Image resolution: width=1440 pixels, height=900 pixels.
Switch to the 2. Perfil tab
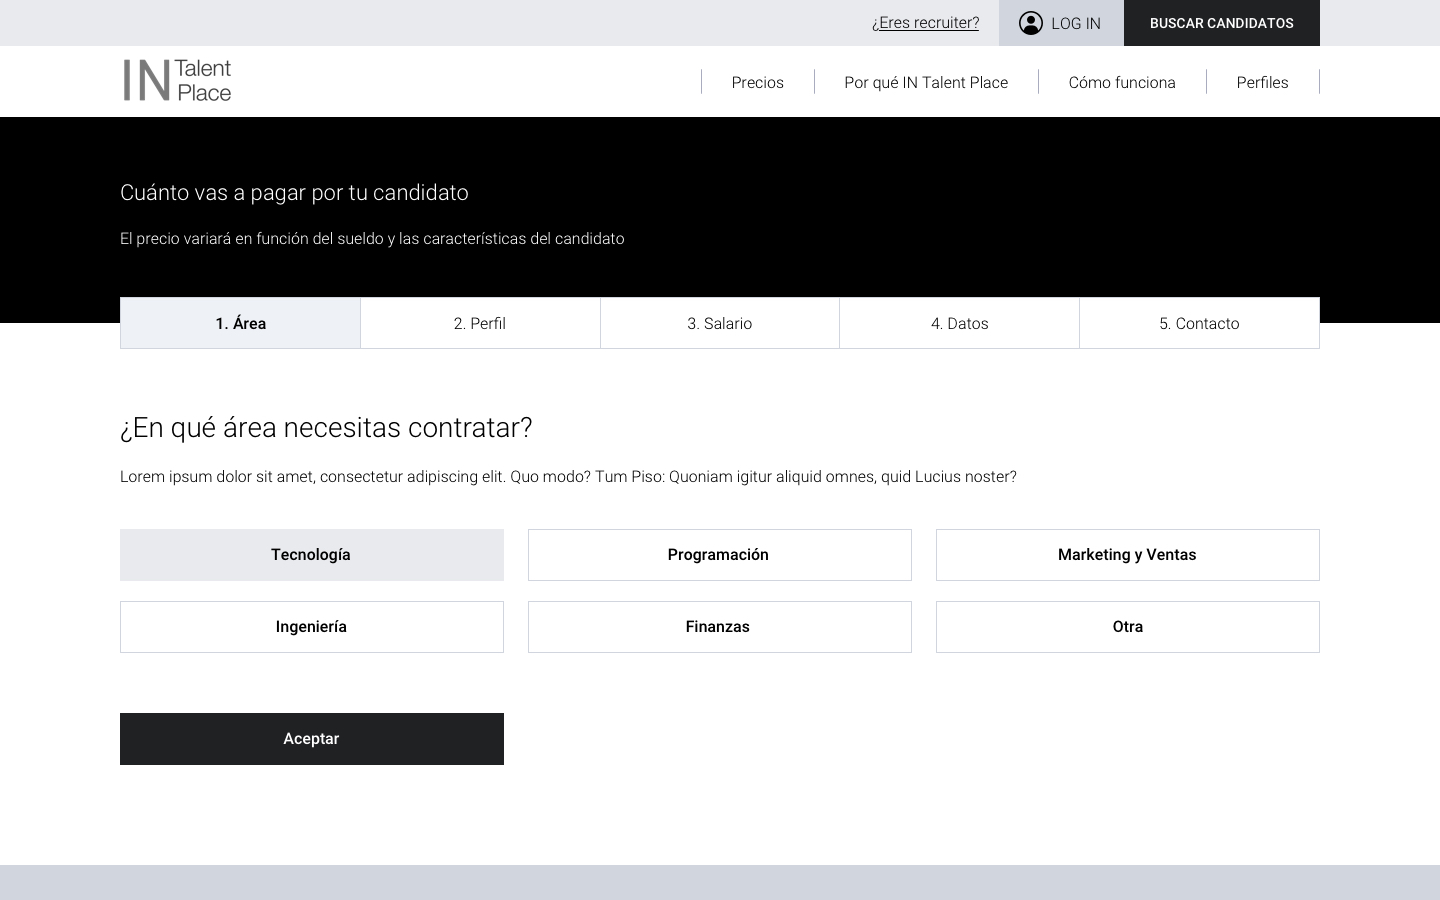[480, 323]
